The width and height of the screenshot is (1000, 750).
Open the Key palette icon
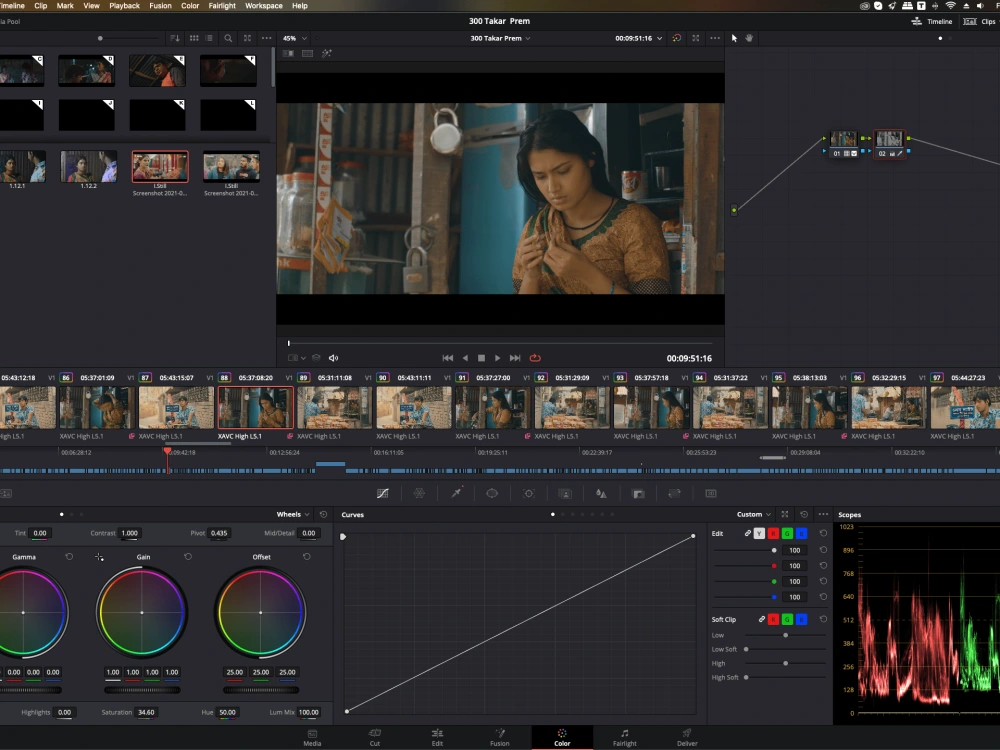pyautogui.click(x=638, y=494)
